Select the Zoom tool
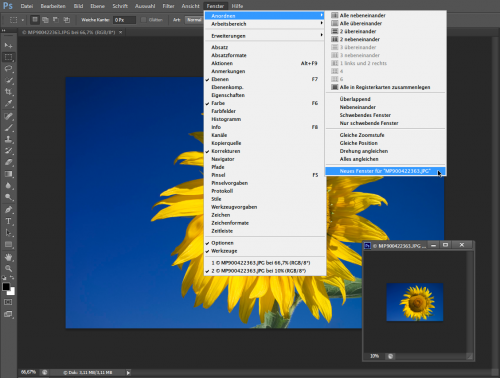This screenshot has height=378, width=500. (8, 268)
